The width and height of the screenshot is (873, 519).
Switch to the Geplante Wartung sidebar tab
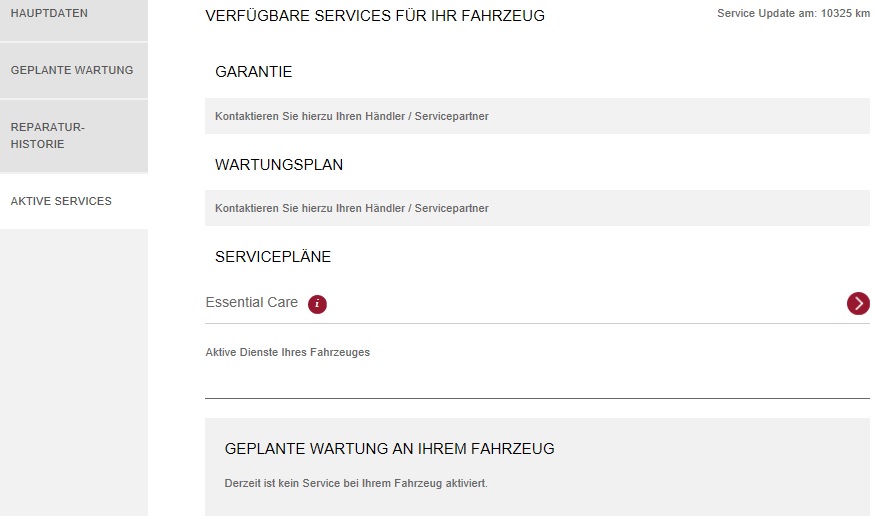pos(74,71)
